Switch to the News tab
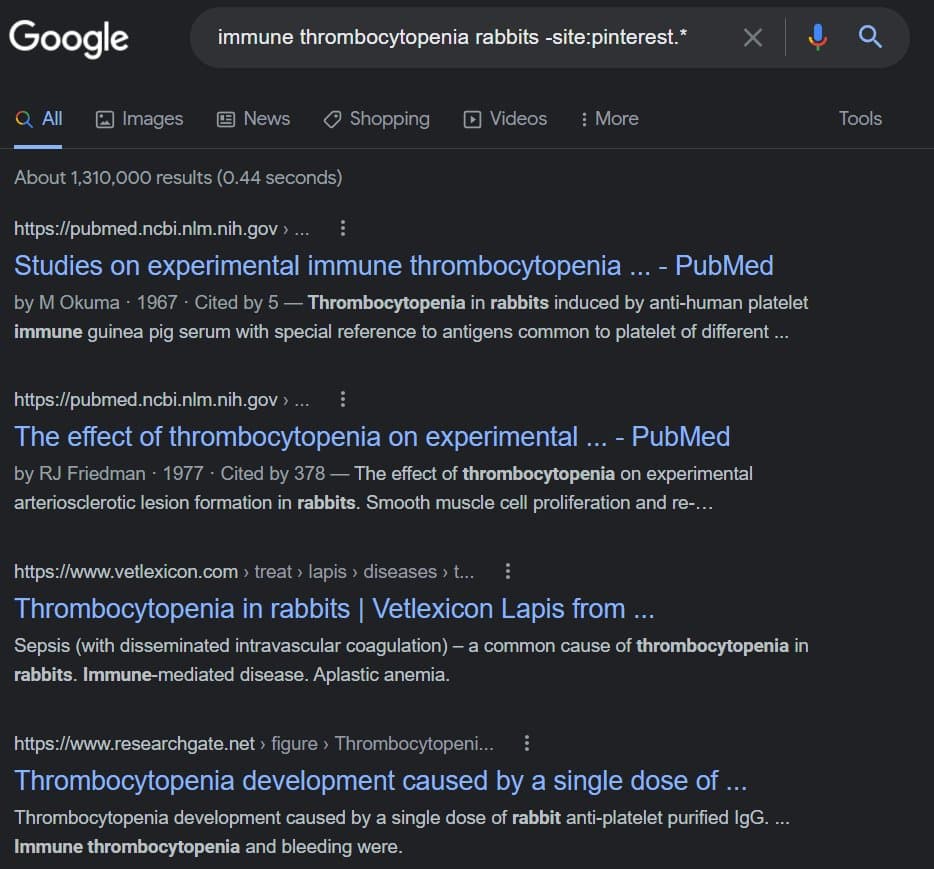This screenshot has height=869, width=934. click(254, 119)
